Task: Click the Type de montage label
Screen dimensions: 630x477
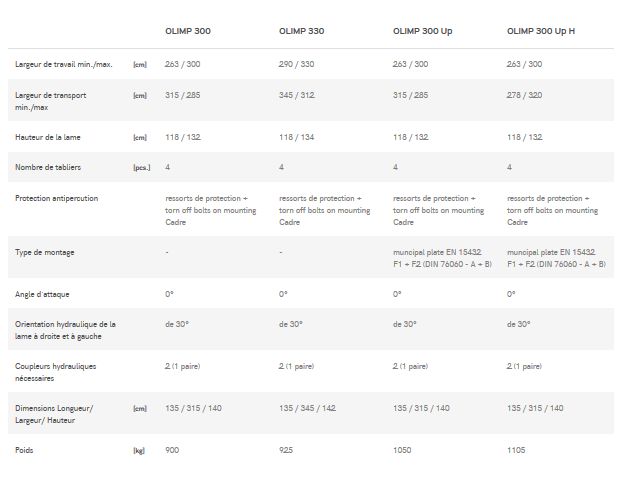Action: click(45, 252)
